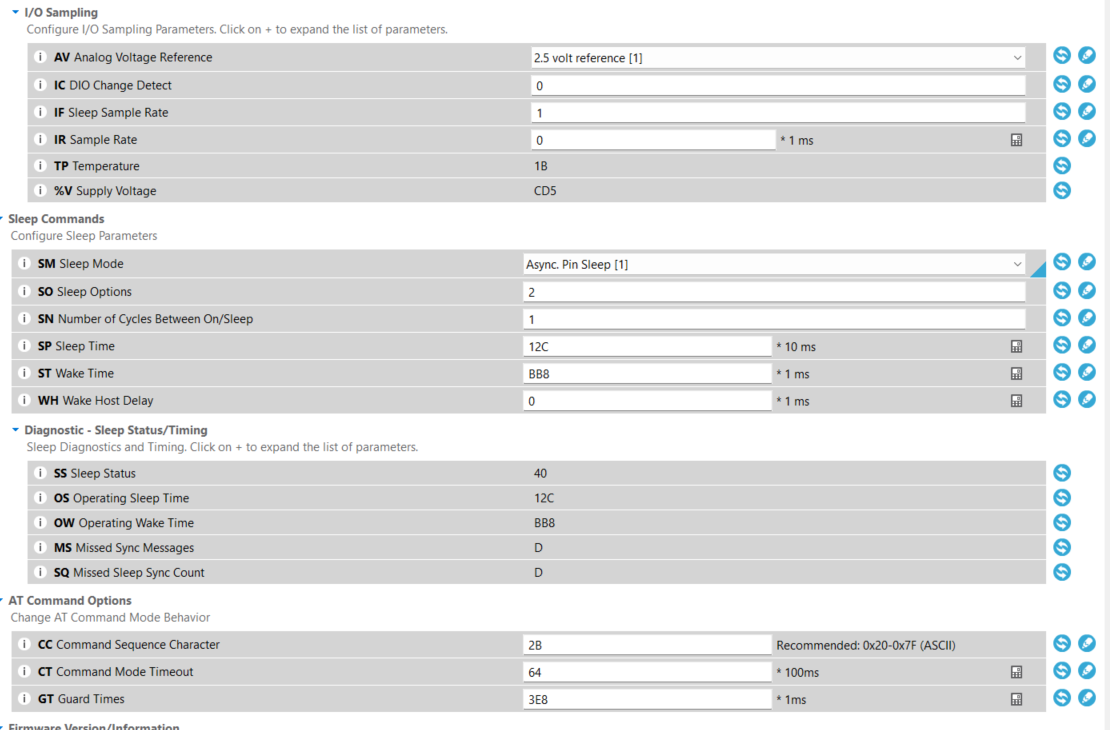Show info for TP Temperature parameter
Image resolution: width=1110 pixels, height=730 pixels.
tap(40, 166)
